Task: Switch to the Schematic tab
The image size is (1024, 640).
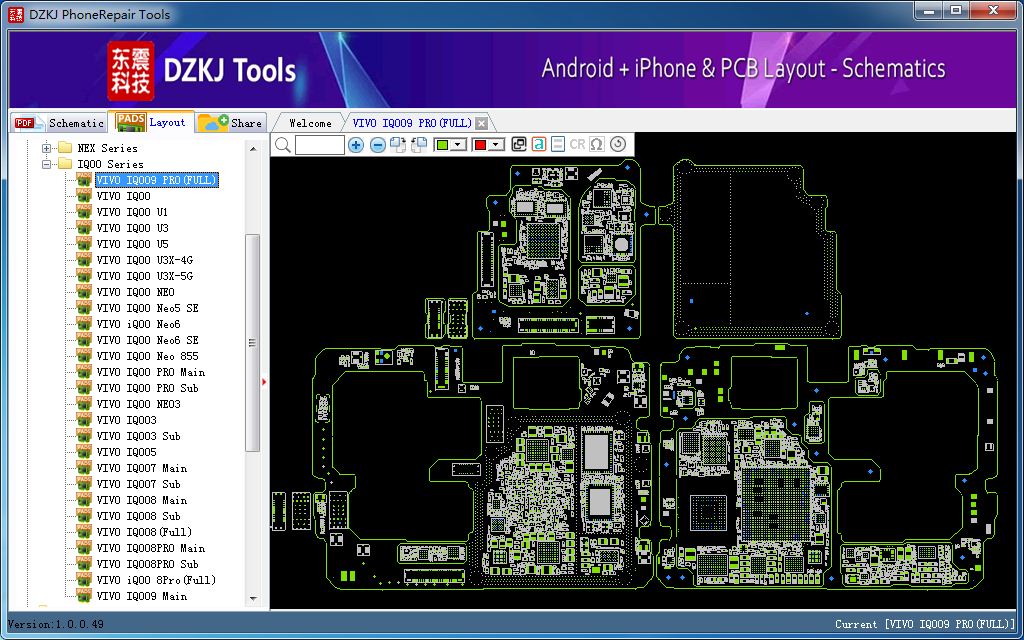Action: pos(59,123)
